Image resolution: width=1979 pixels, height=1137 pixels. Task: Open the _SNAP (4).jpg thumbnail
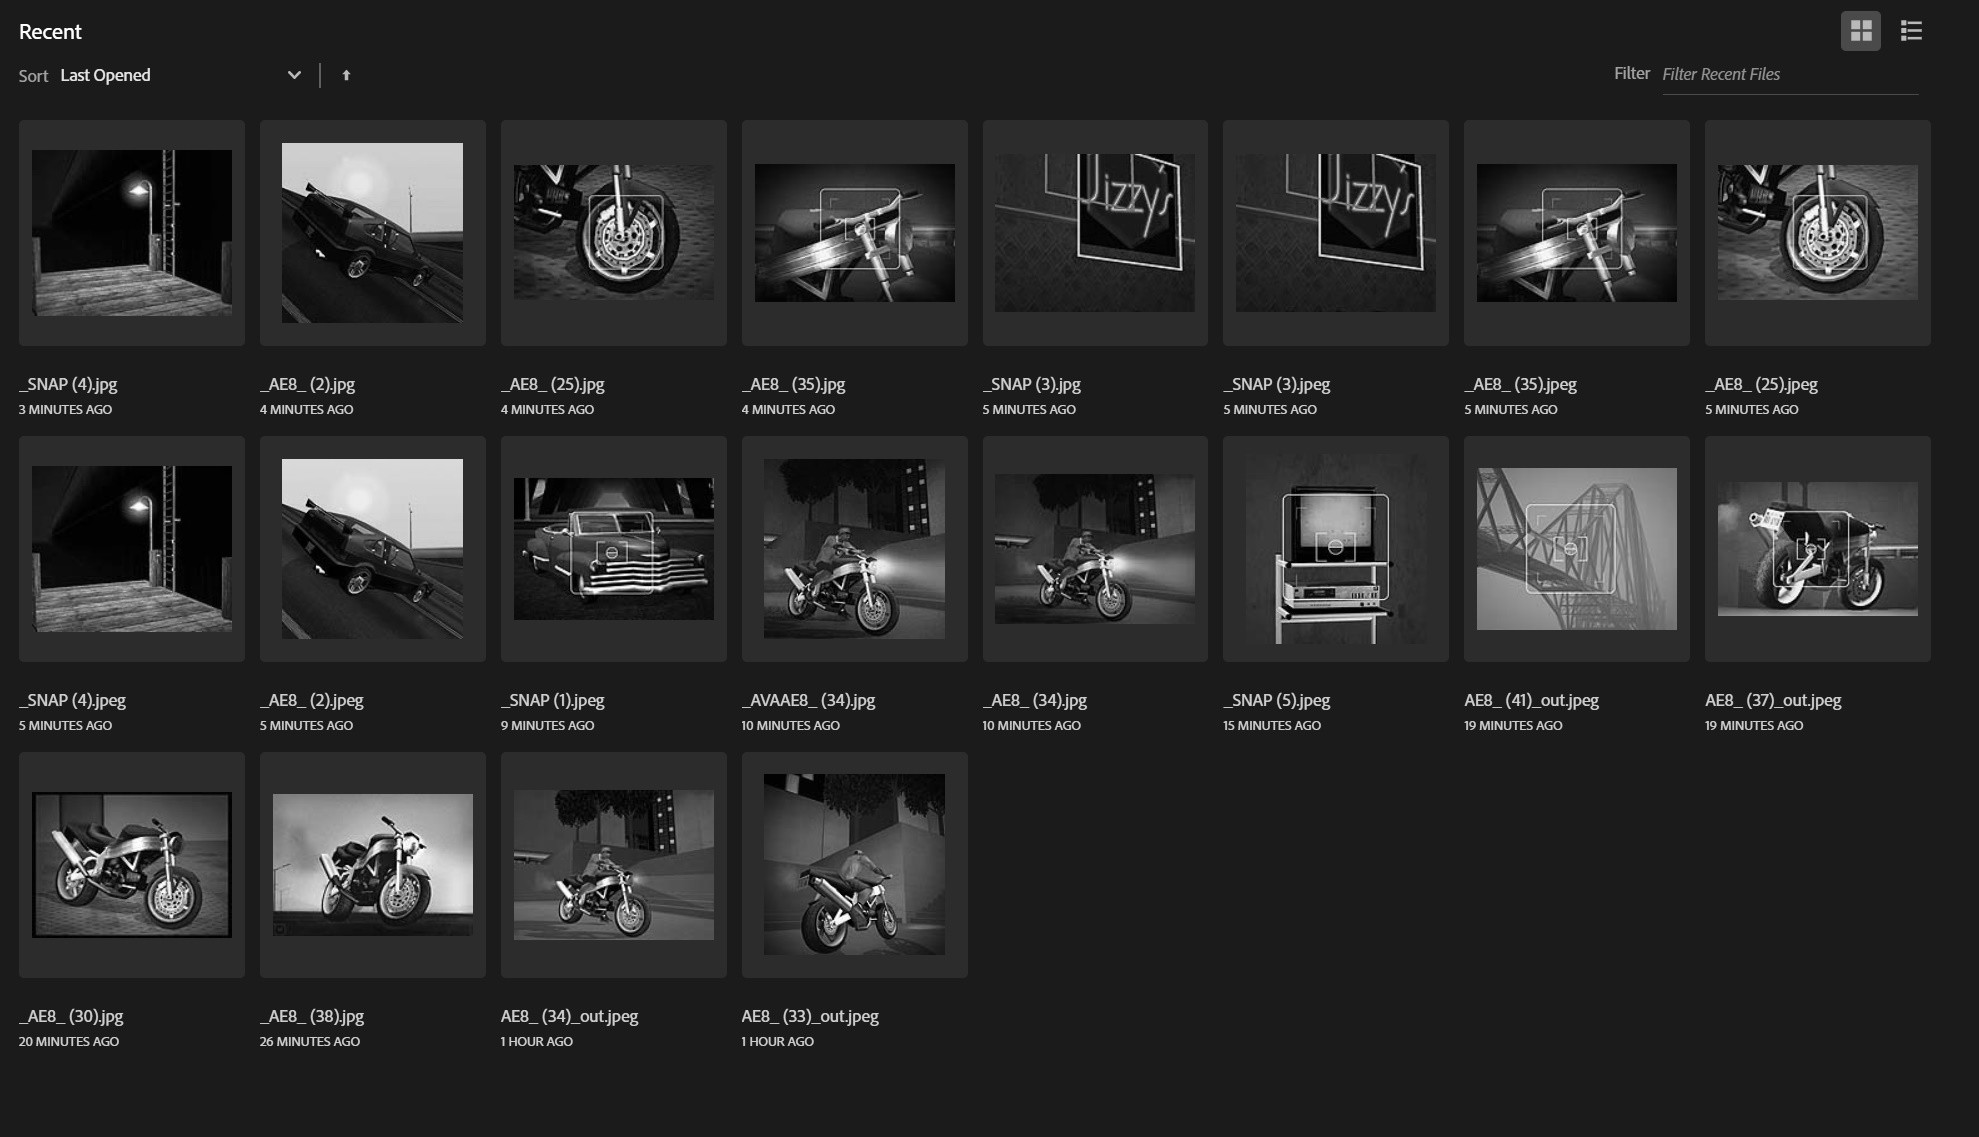pyautogui.click(x=131, y=233)
